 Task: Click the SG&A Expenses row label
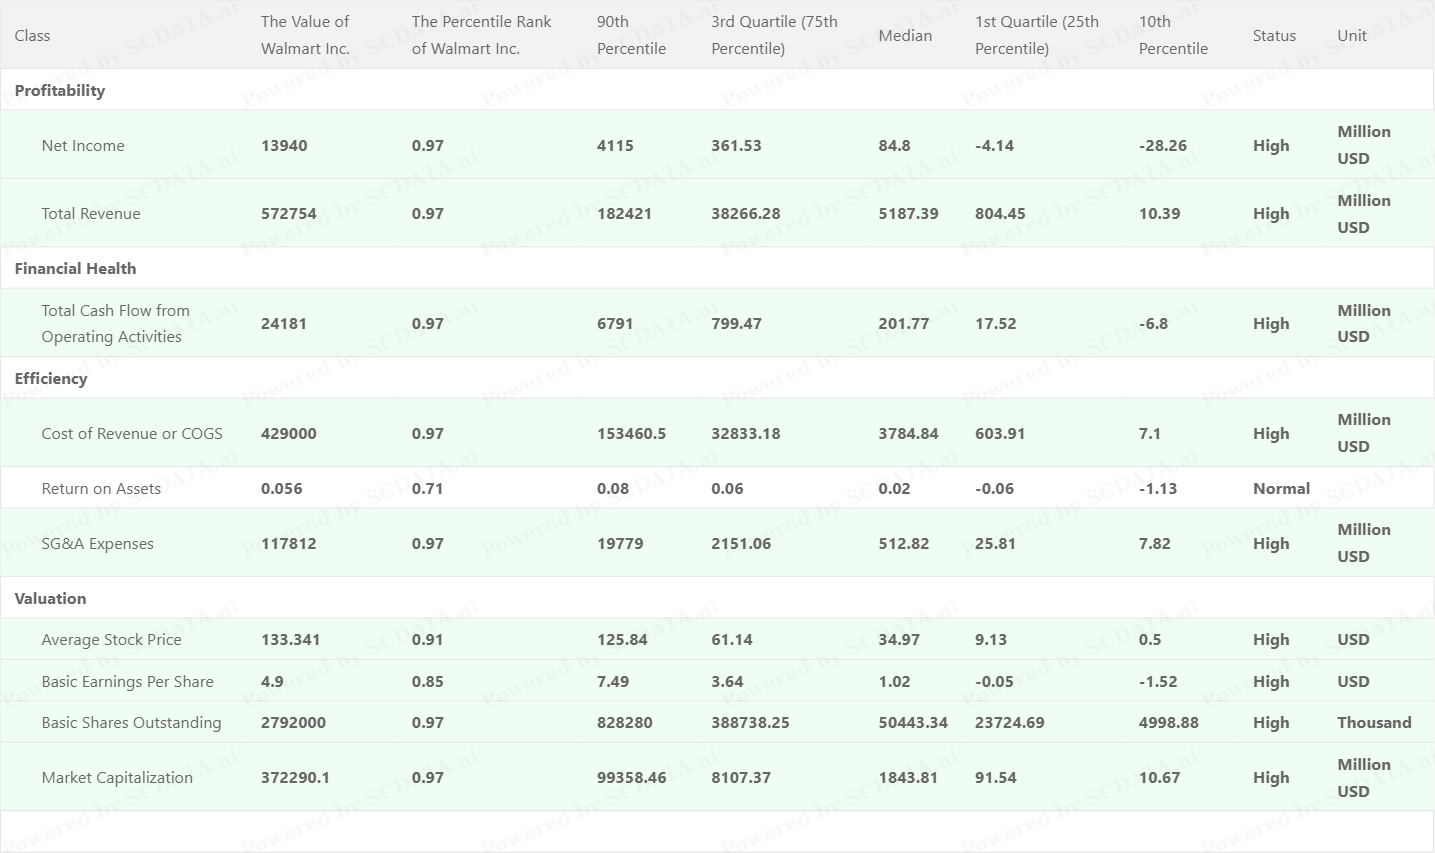click(98, 543)
